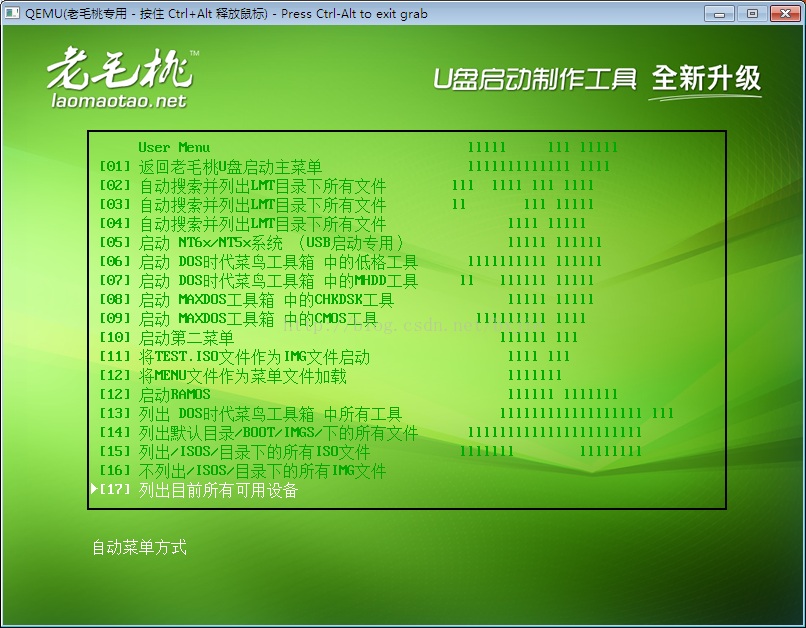Image resolution: width=806 pixels, height=628 pixels.
Task: Click the User Menu heading
Action: pyautogui.click(x=174, y=147)
